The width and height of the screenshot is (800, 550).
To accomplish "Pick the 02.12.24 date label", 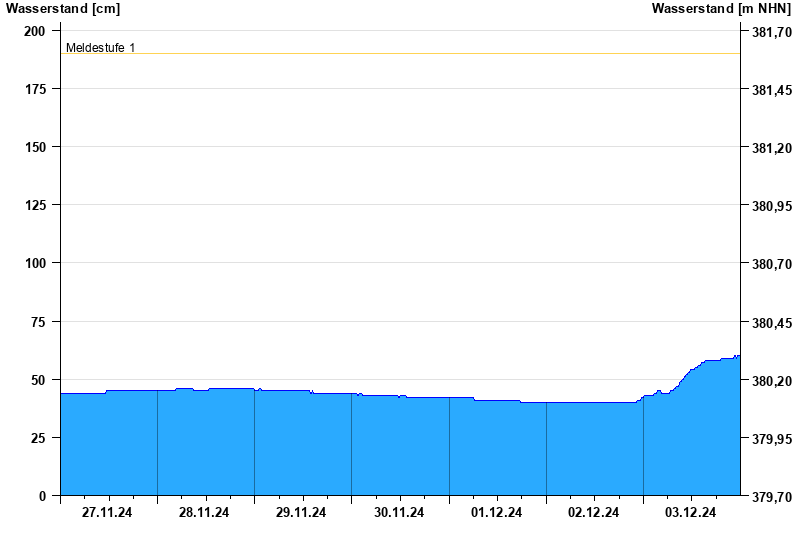I will [594, 513].
